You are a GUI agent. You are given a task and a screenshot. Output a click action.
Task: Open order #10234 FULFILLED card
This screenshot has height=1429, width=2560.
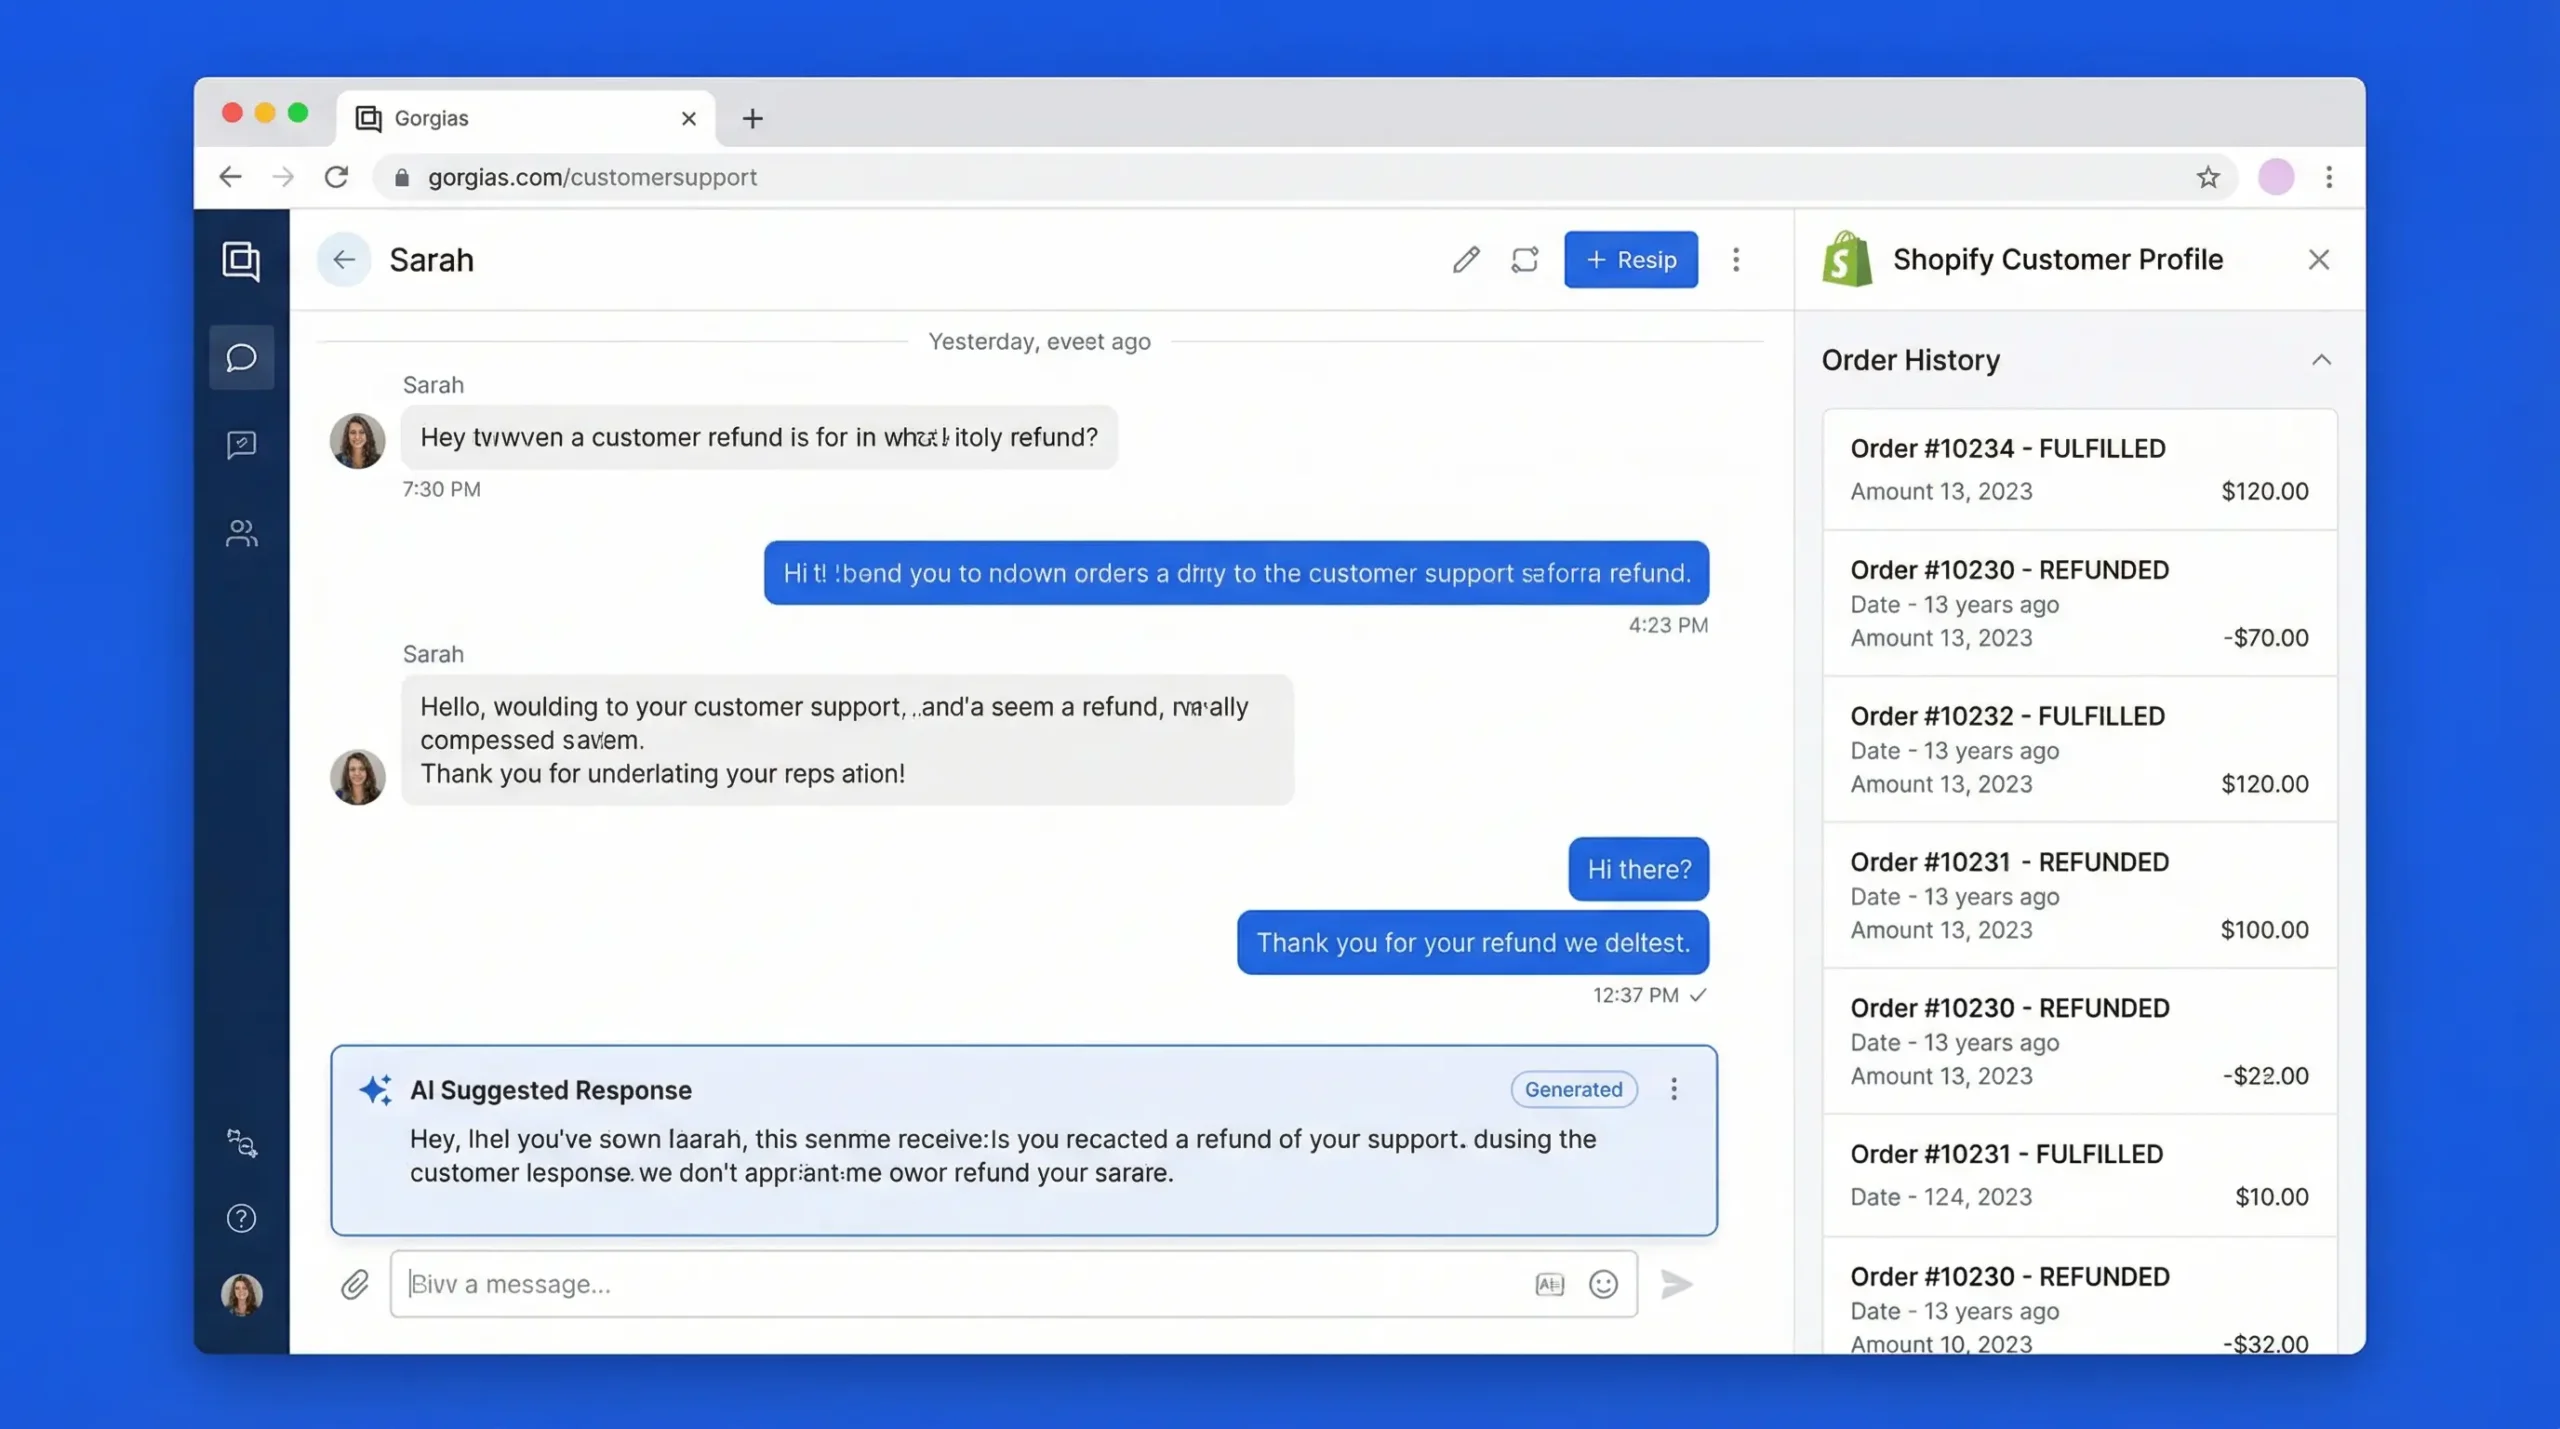tap(2079, 469)
